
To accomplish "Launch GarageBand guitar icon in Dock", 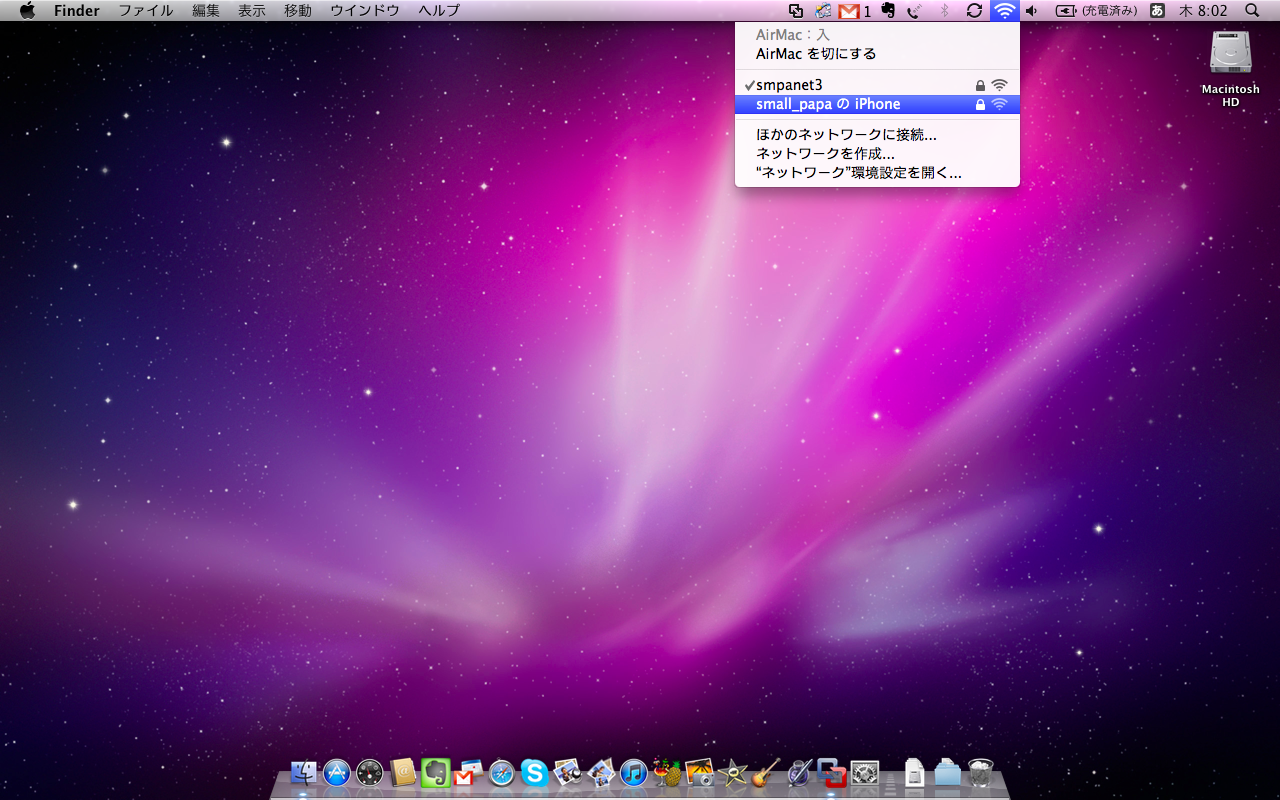I will coord(765,772).
